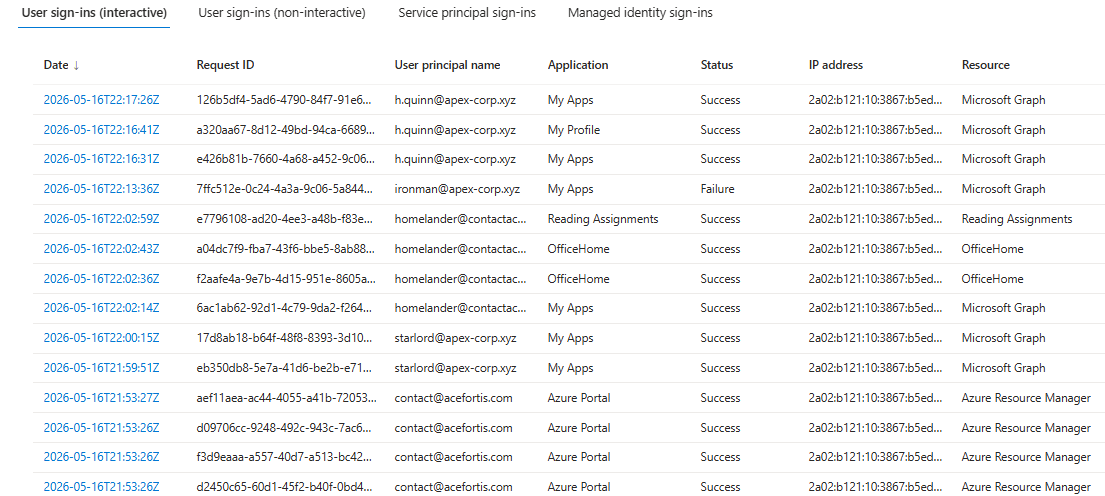1105x496 pixels.
Task: Click Reading Assignments in Resource column
Action: 1017,219
